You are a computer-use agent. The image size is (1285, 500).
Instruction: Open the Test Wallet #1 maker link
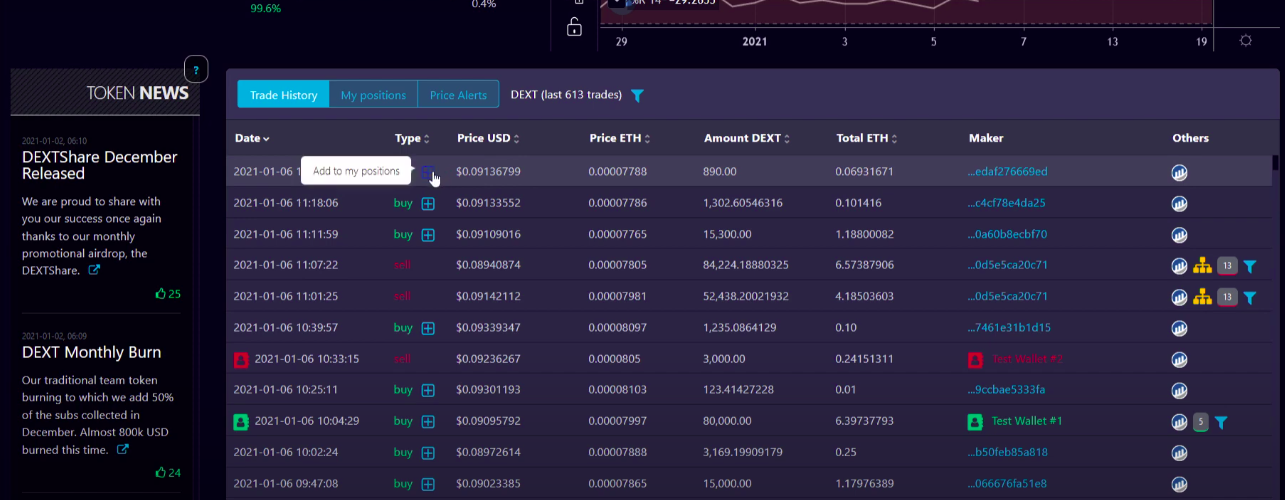coord(1027,421)
